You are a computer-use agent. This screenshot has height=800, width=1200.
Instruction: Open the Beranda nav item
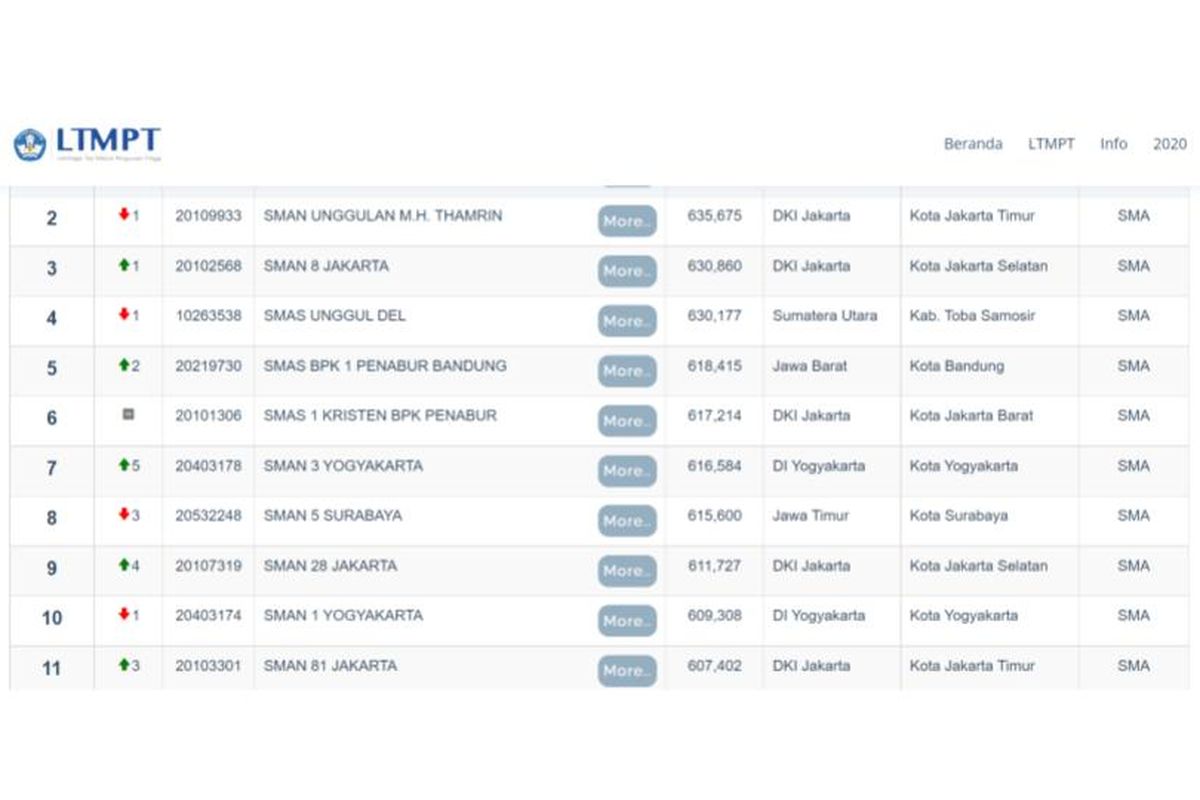[x=973, y=144]
